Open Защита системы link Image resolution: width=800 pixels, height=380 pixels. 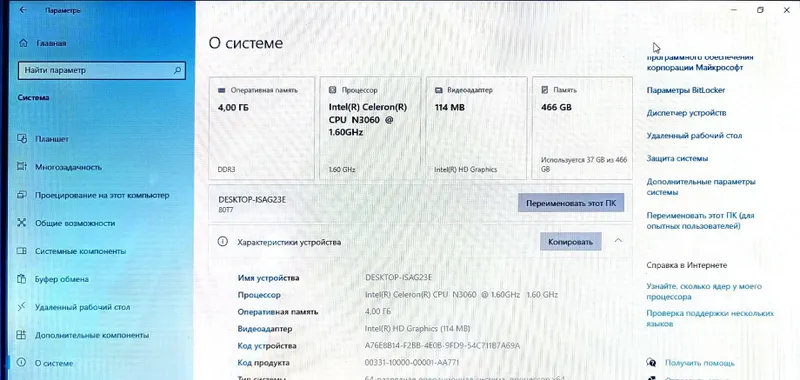click(677, 159)
